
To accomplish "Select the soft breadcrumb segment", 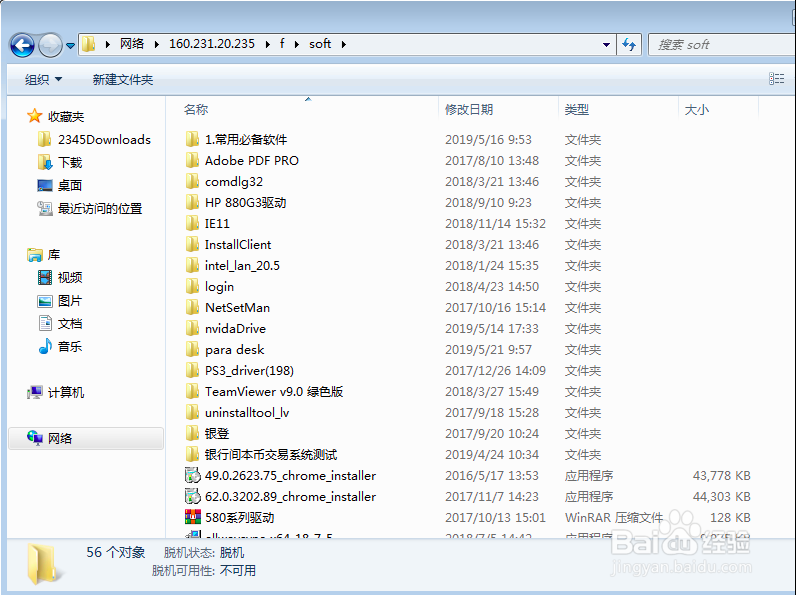I will pos(320,44).
